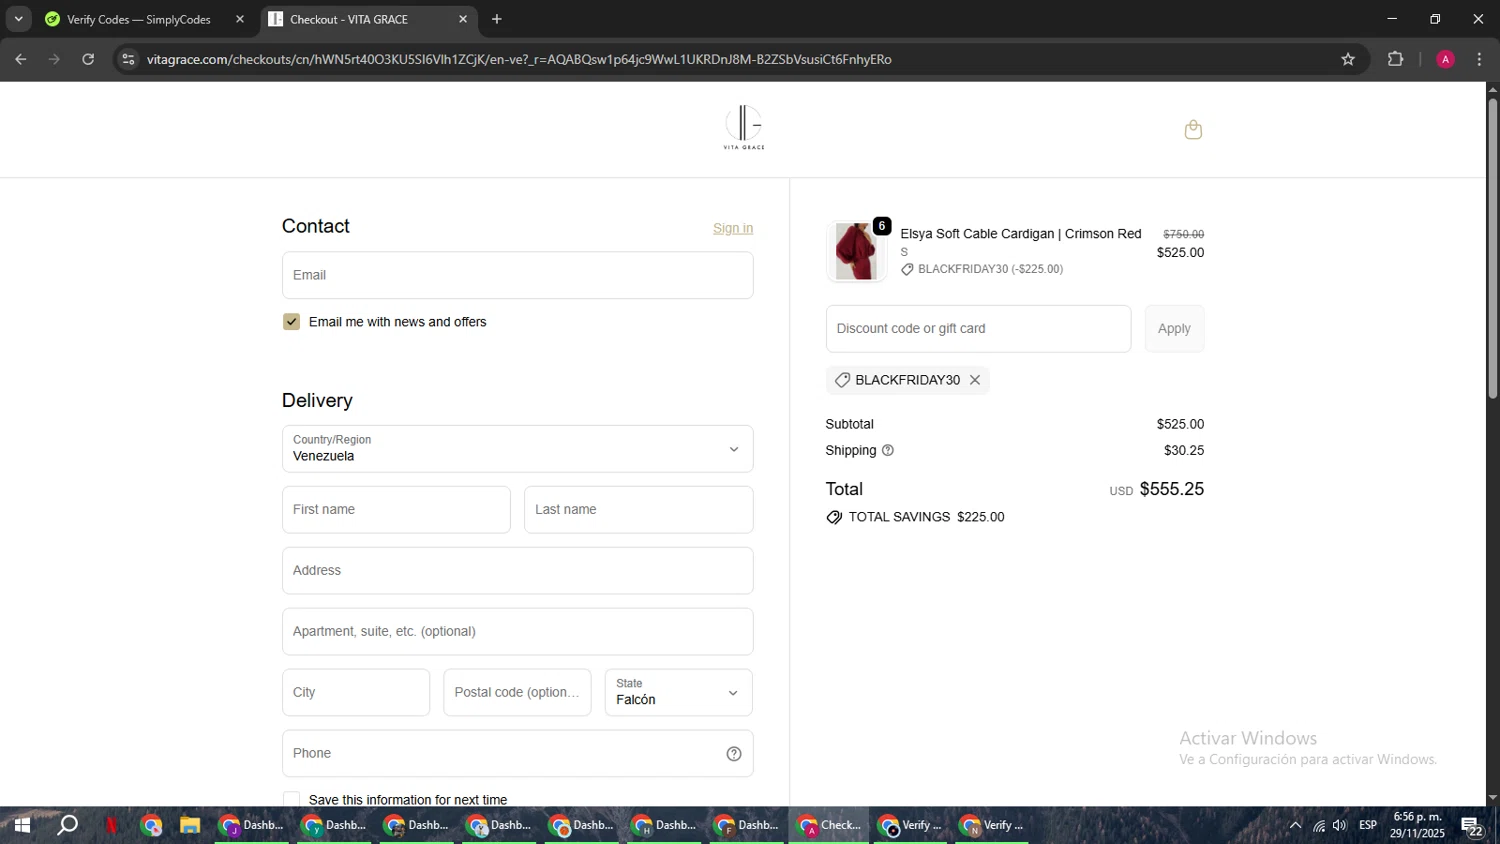Image resolution: width=1500 pixels, height=844 pixels.
Task: Go back to the previous page
Action: point(21,59)
